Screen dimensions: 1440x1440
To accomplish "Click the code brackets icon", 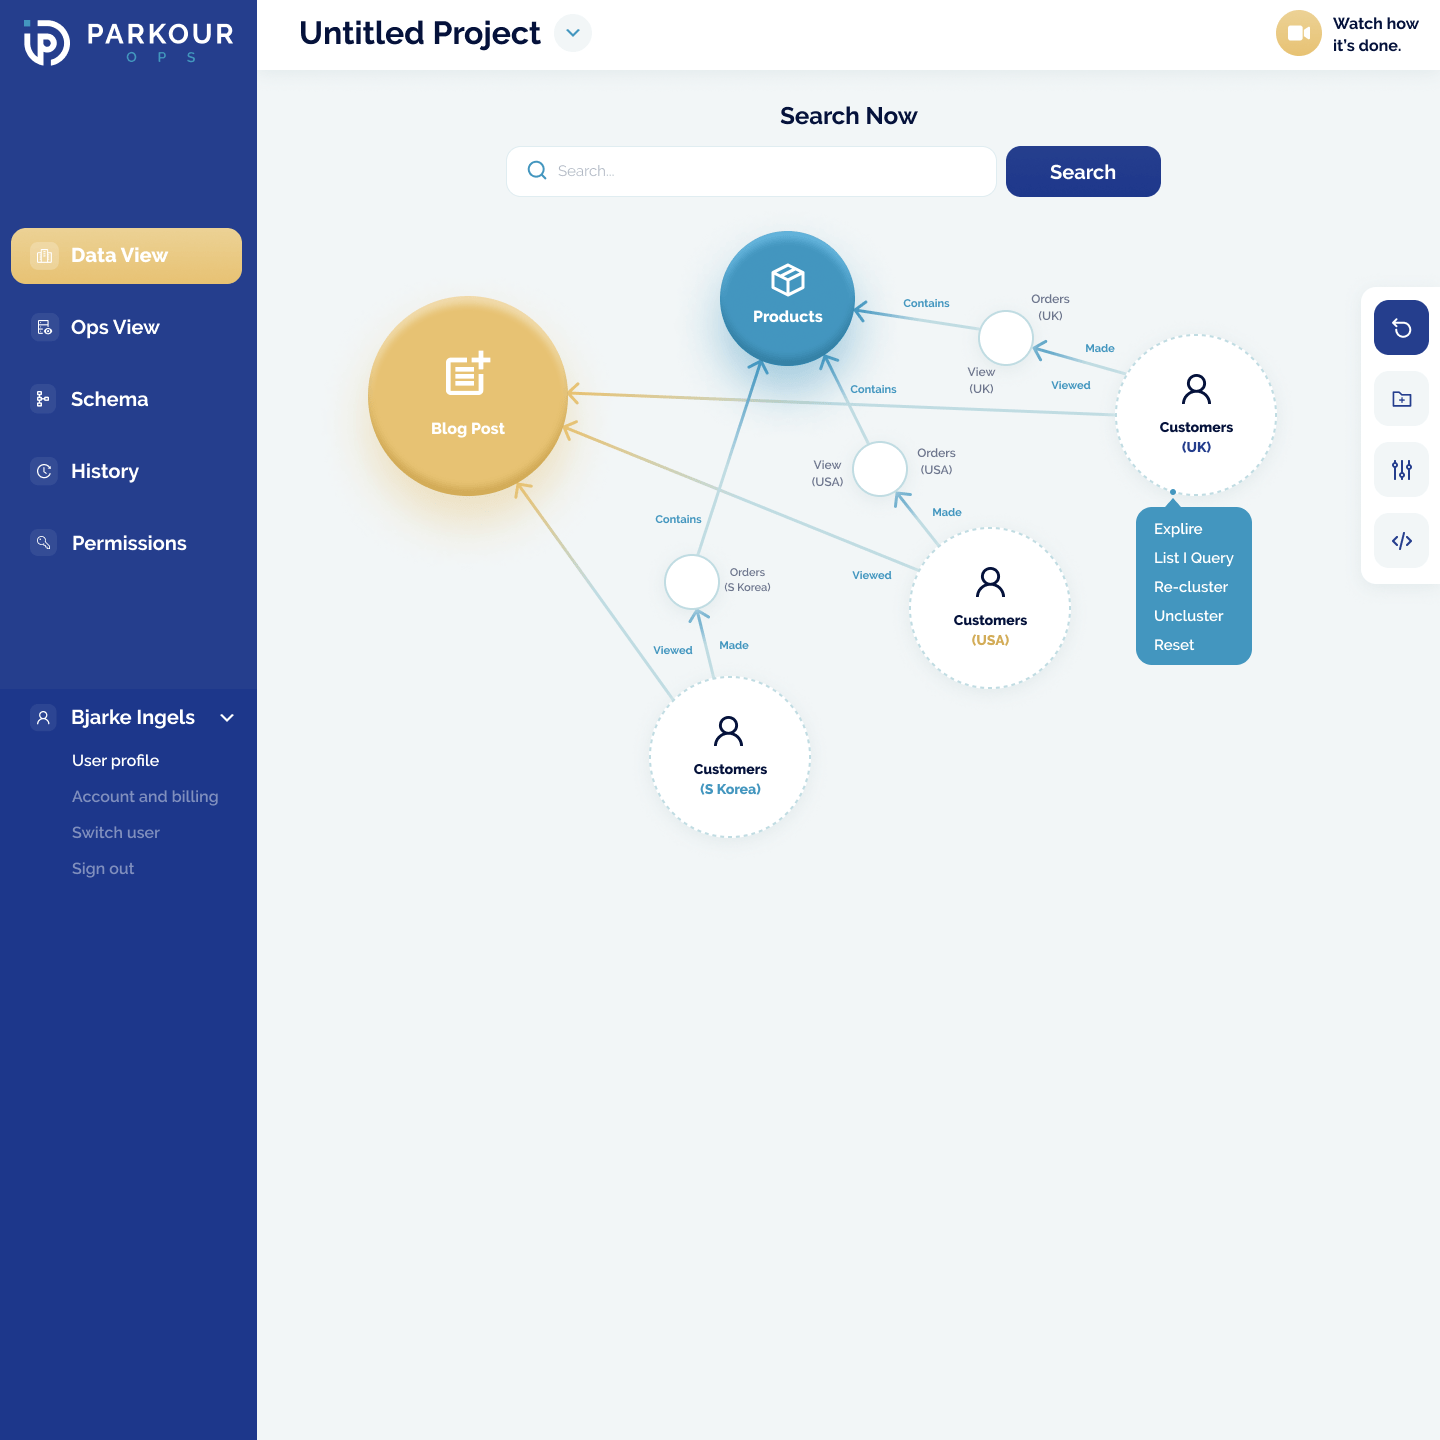I will coord(1401,541).
